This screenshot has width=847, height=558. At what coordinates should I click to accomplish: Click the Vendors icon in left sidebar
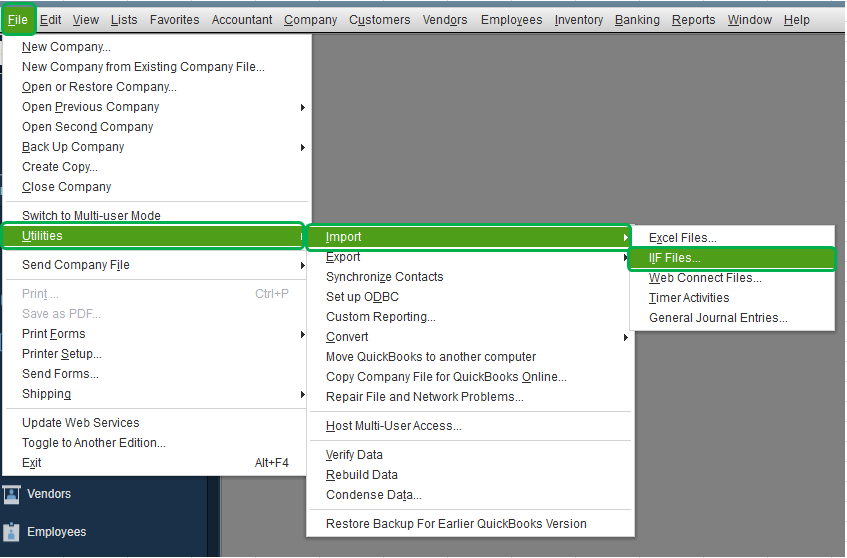point(11,494)
